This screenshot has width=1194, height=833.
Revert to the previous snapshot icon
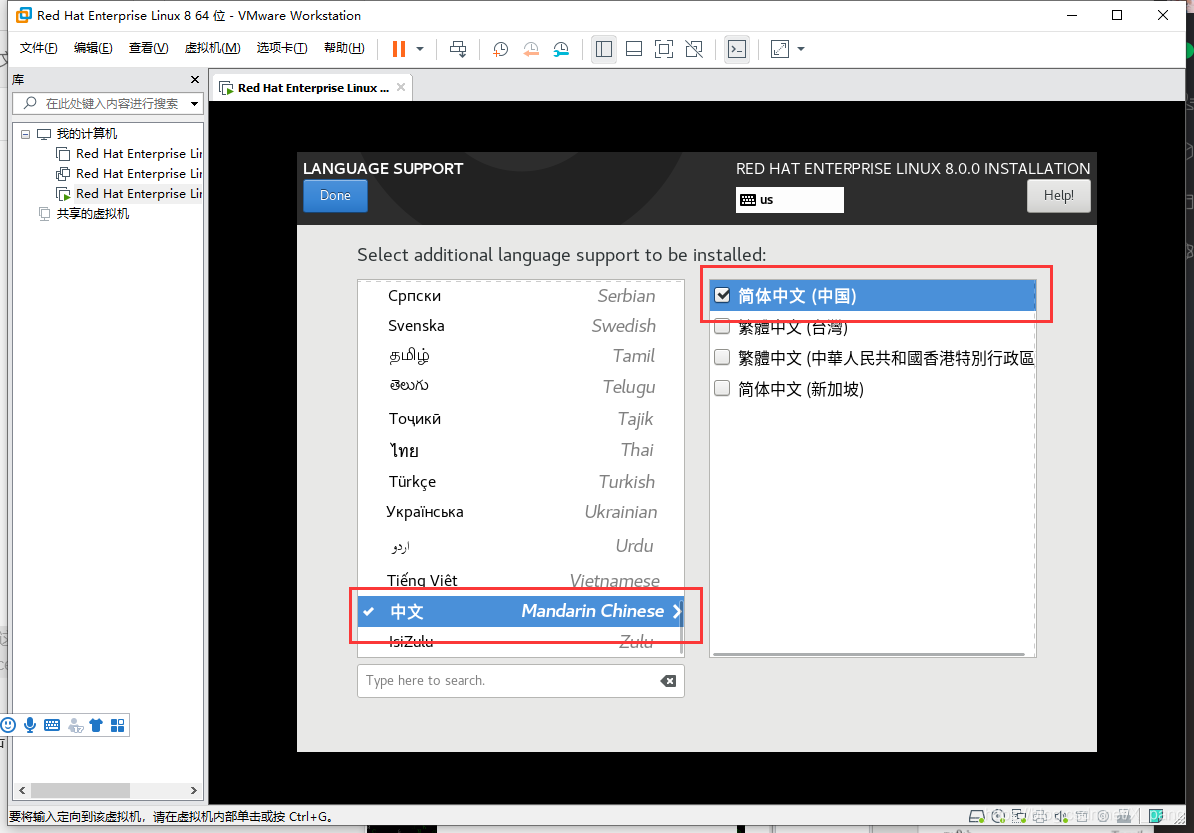531,49
